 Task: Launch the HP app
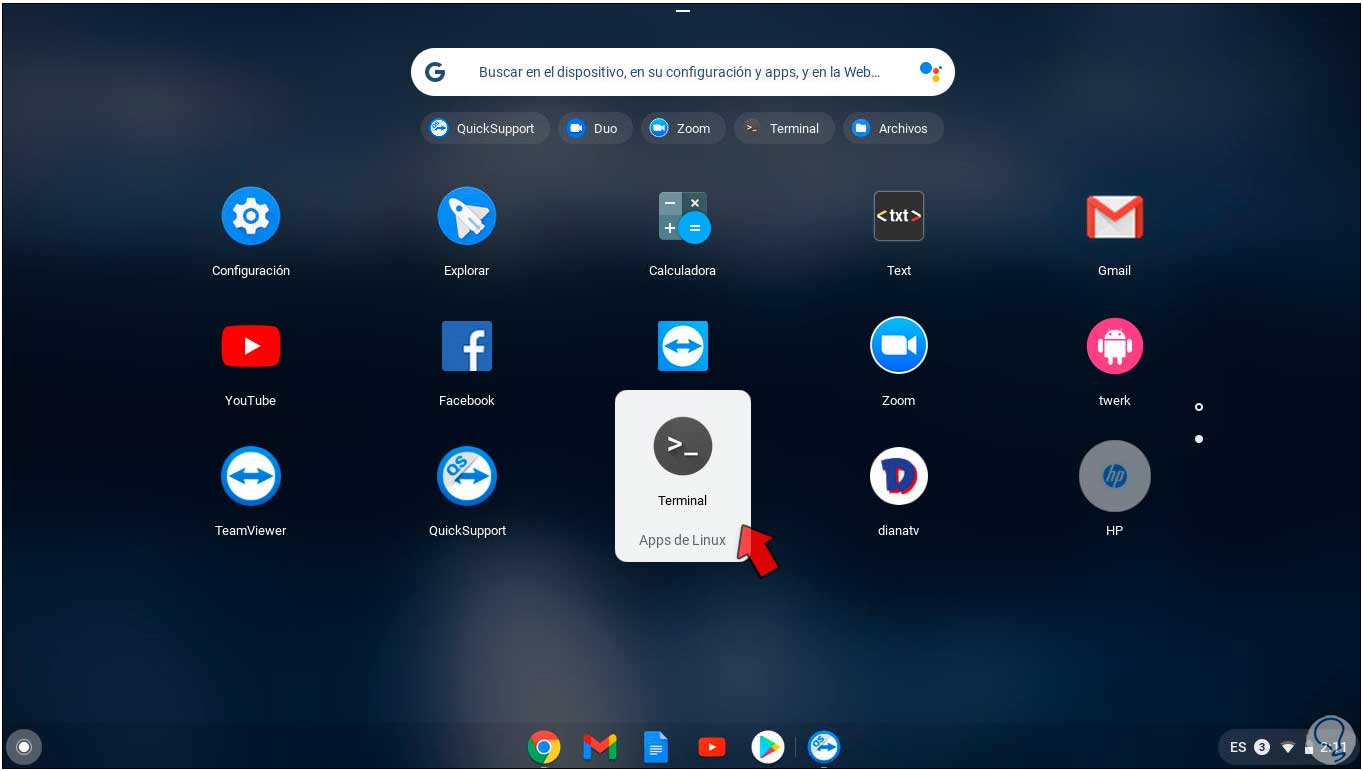click(1115, 476)
